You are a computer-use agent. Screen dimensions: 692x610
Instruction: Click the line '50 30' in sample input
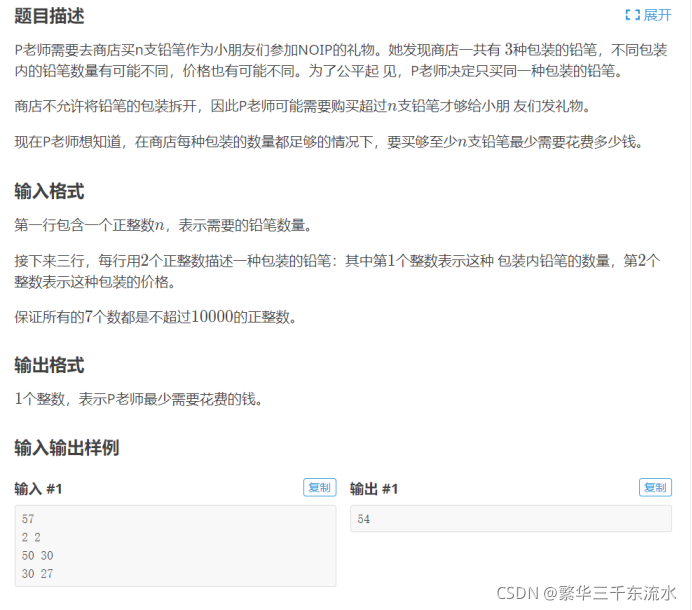pos(38,555)
